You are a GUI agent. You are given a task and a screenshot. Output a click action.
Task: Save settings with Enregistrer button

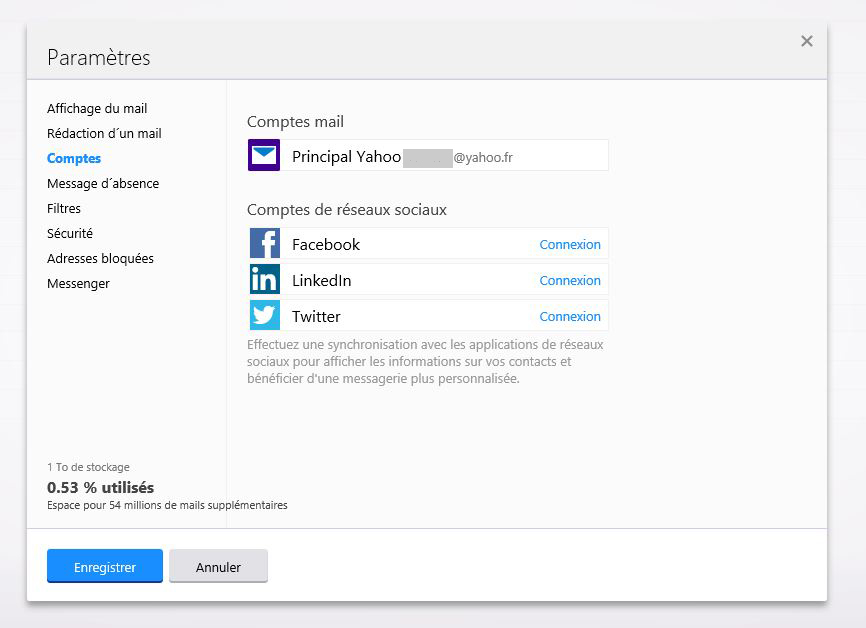(105, 566)
